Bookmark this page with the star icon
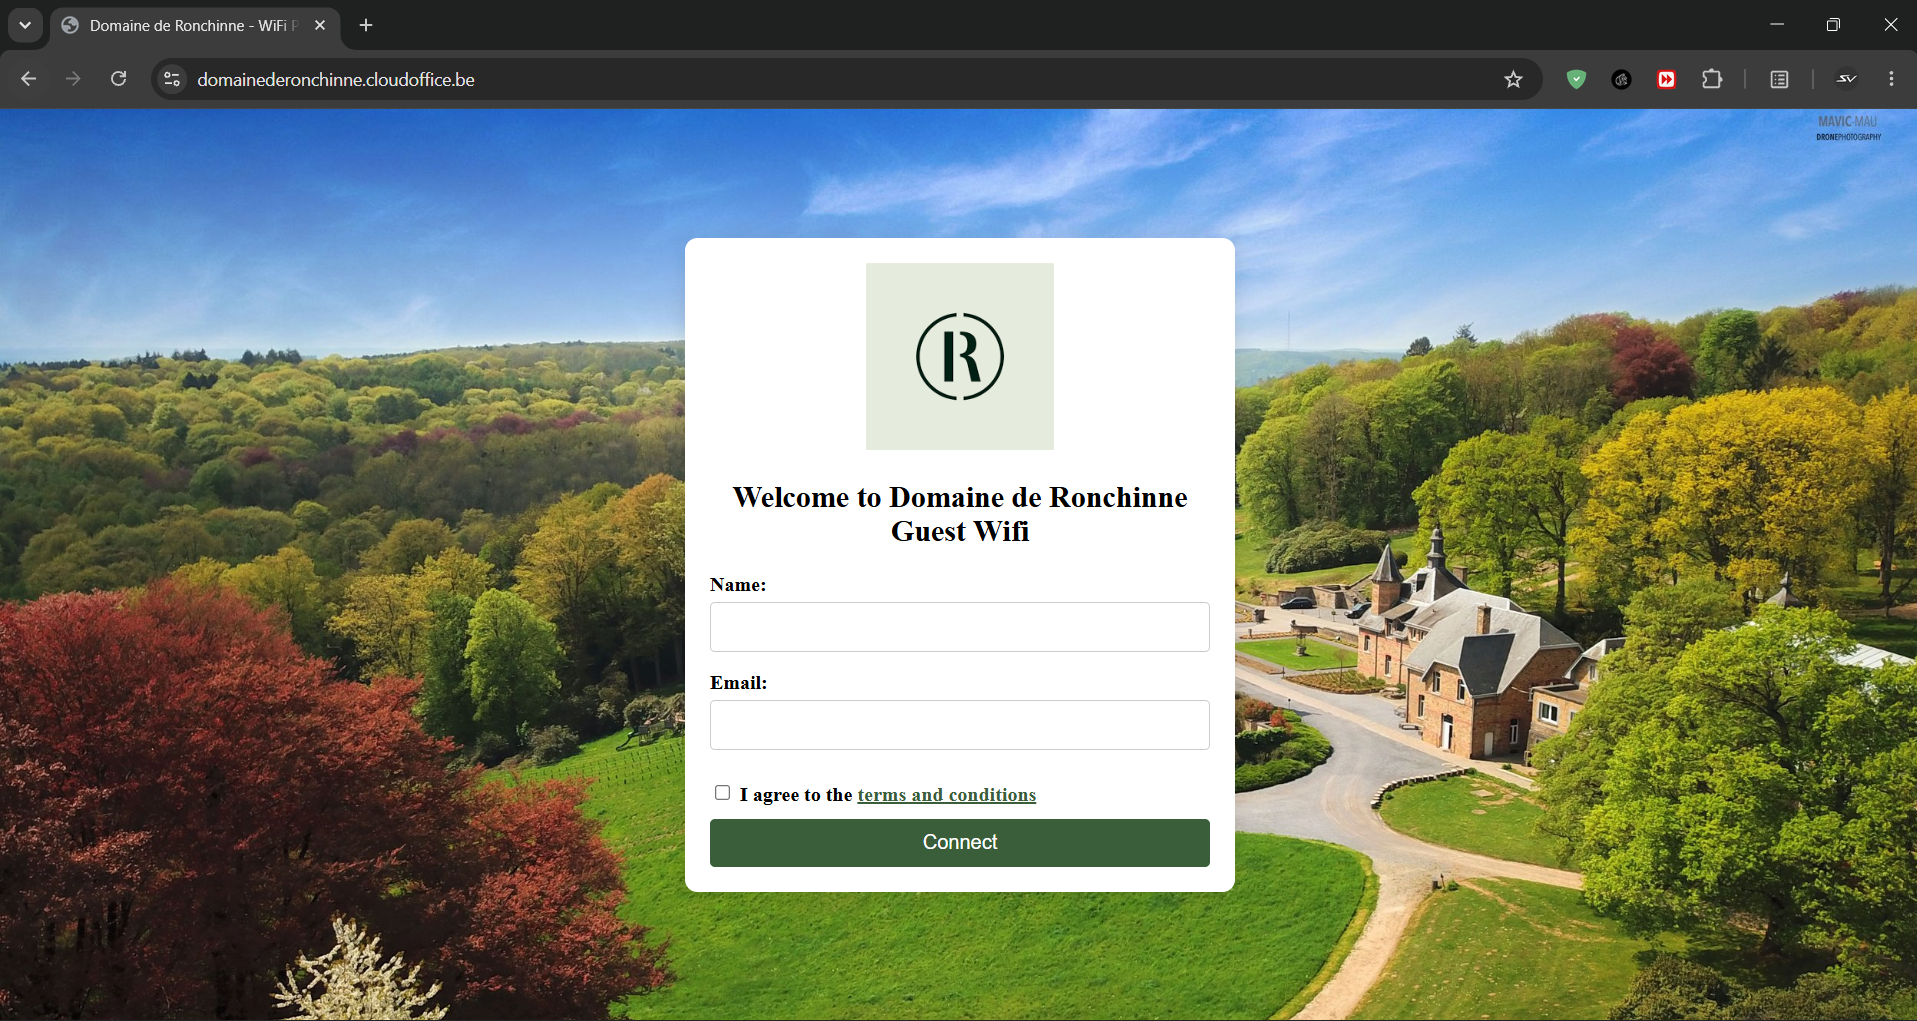 (x=1513, y=79)
